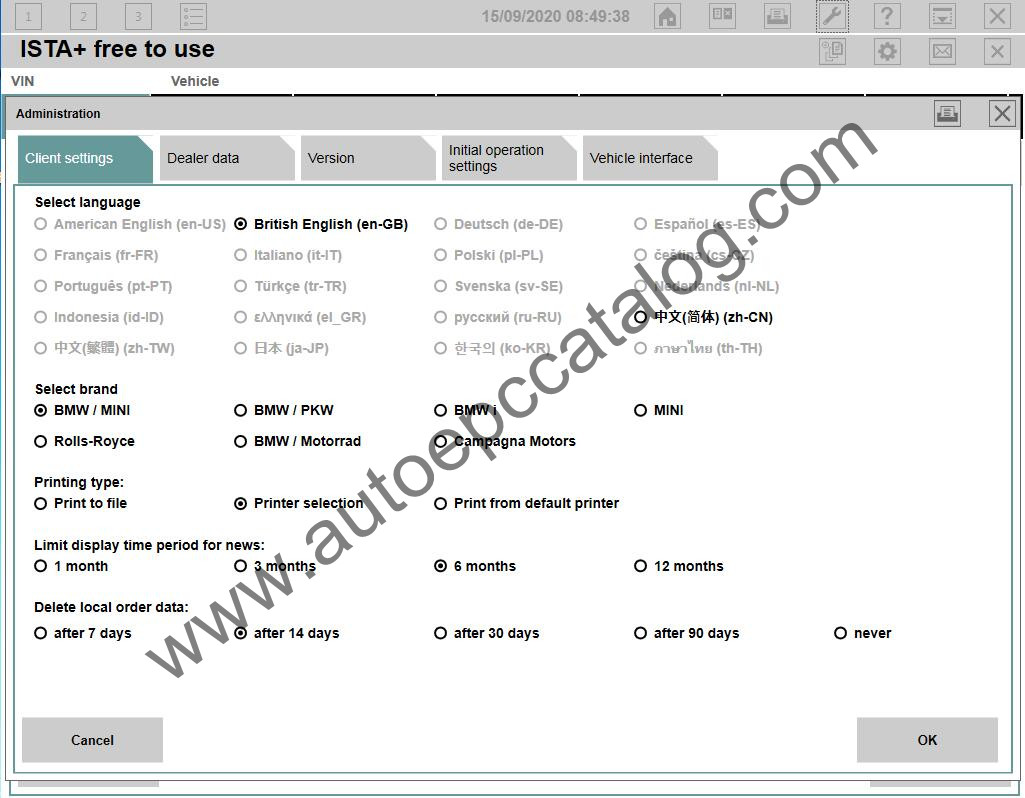Click the split-panel icon next to Home
The height and width of the screenshot is (798, 1025).
[722, 16]
